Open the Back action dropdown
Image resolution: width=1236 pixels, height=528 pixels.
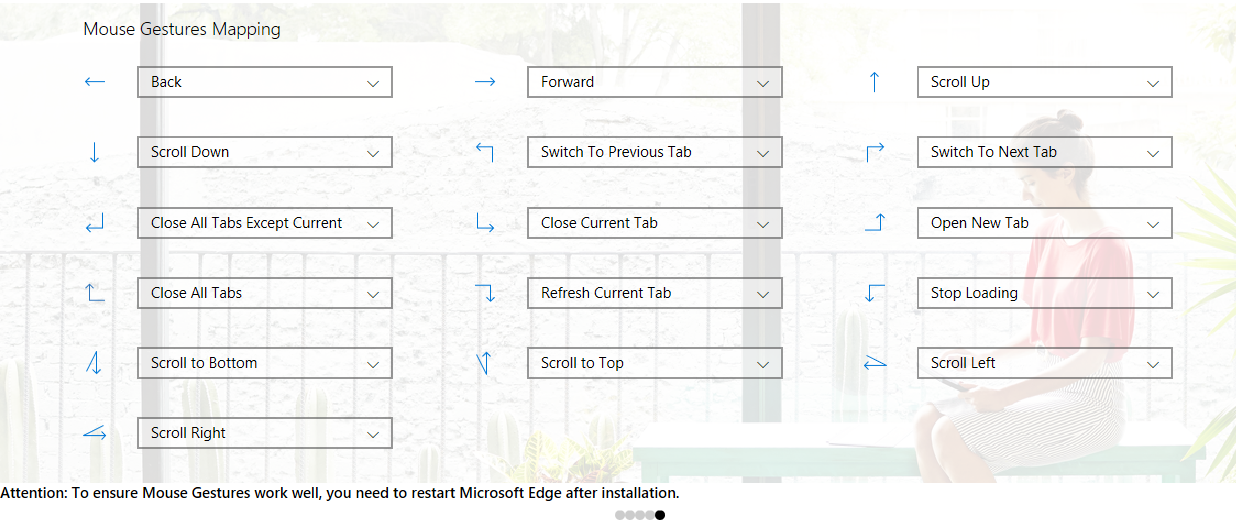tap(264, 82)
